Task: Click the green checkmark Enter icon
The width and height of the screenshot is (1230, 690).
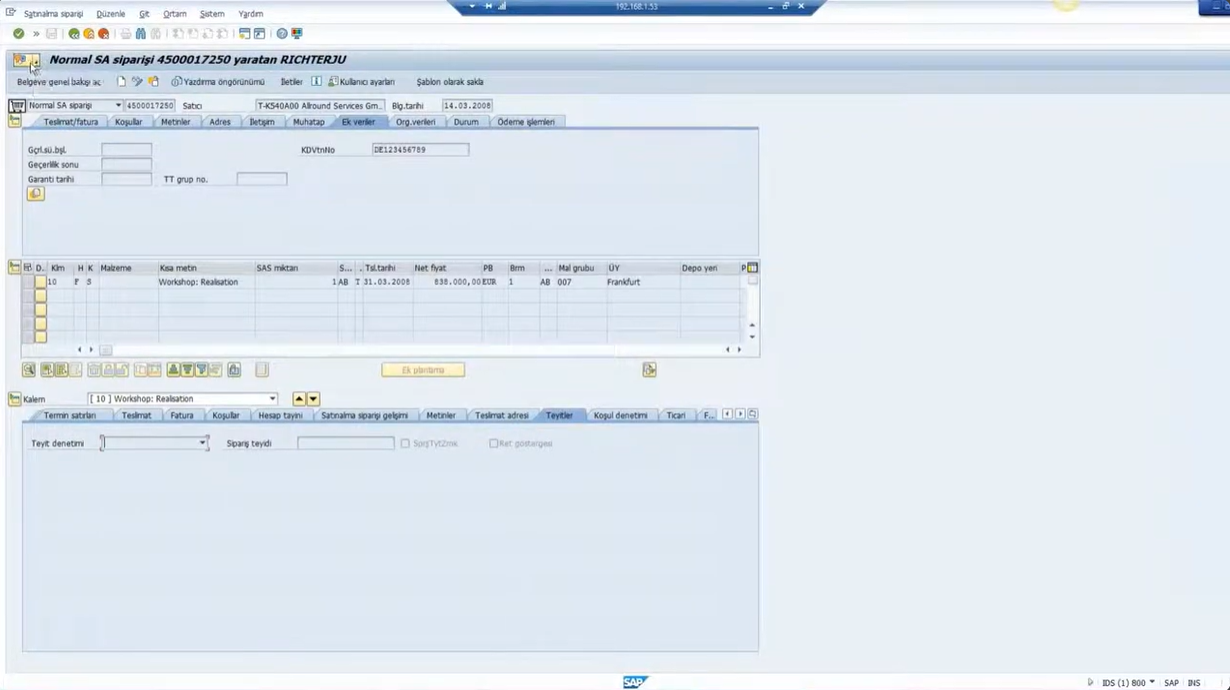Action: click(18, 34)
